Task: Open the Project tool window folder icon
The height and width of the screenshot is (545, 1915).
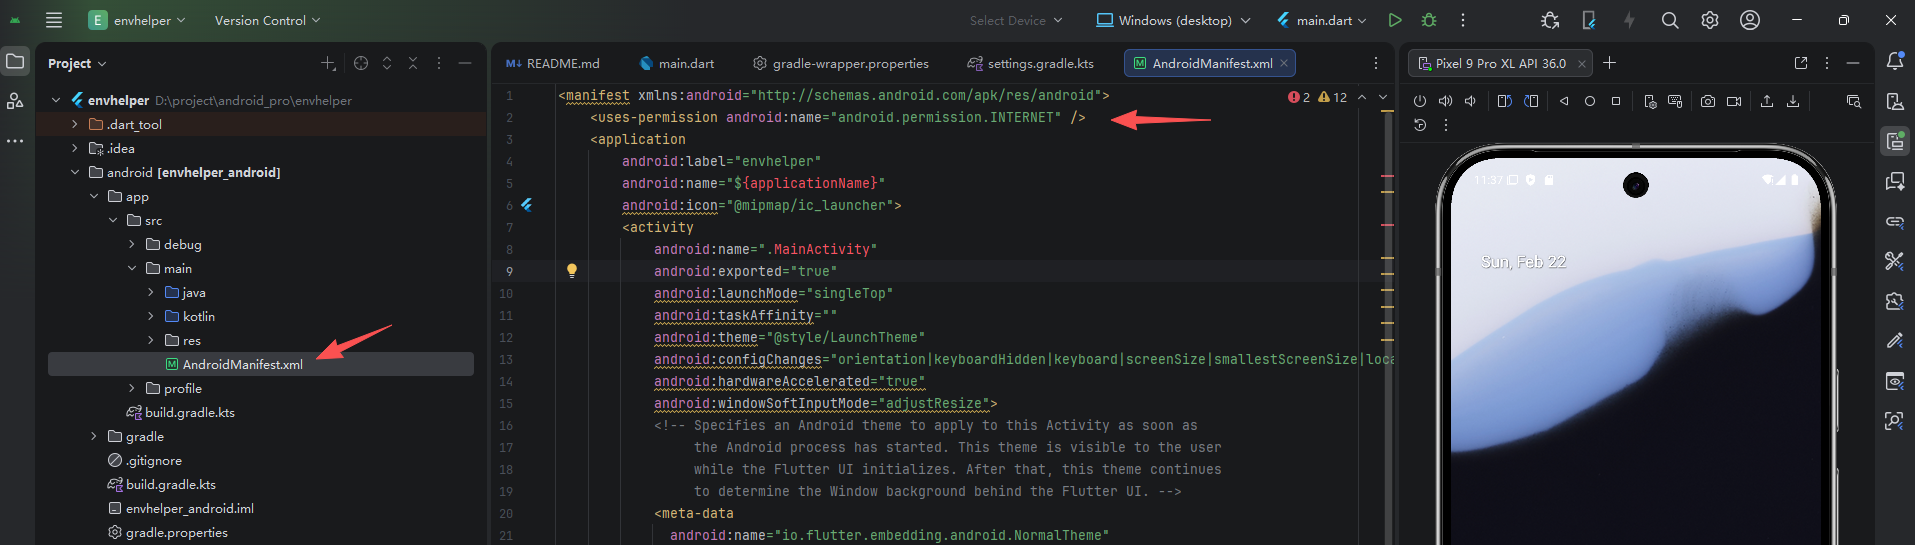Action: click(x=15, y=62)
